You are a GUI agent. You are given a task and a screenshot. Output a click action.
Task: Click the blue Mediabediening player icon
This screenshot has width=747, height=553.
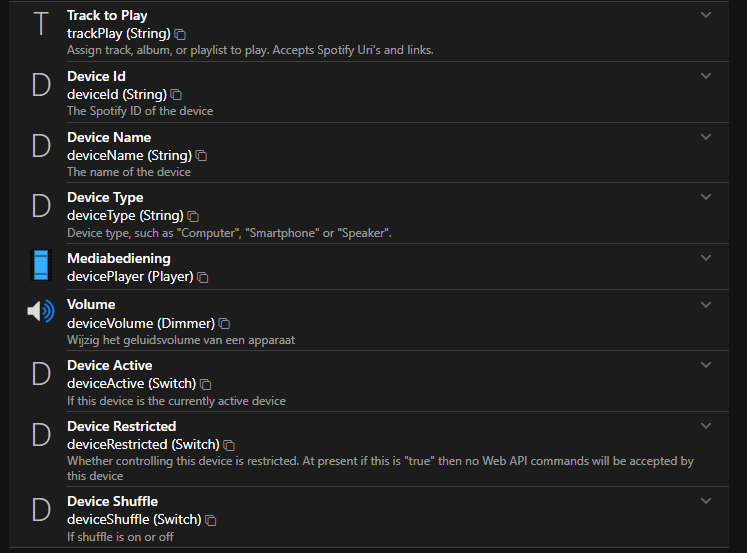click(41, 266)
